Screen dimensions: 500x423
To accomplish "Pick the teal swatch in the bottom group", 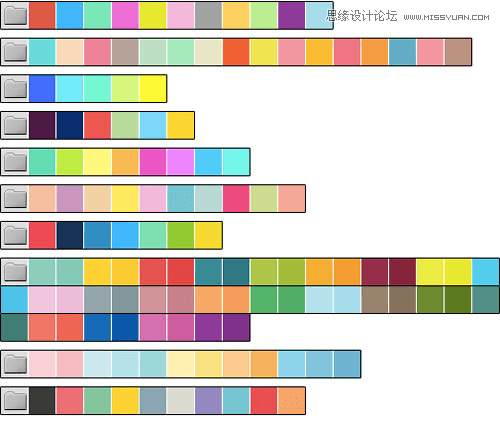I will [x=236, y=401].
